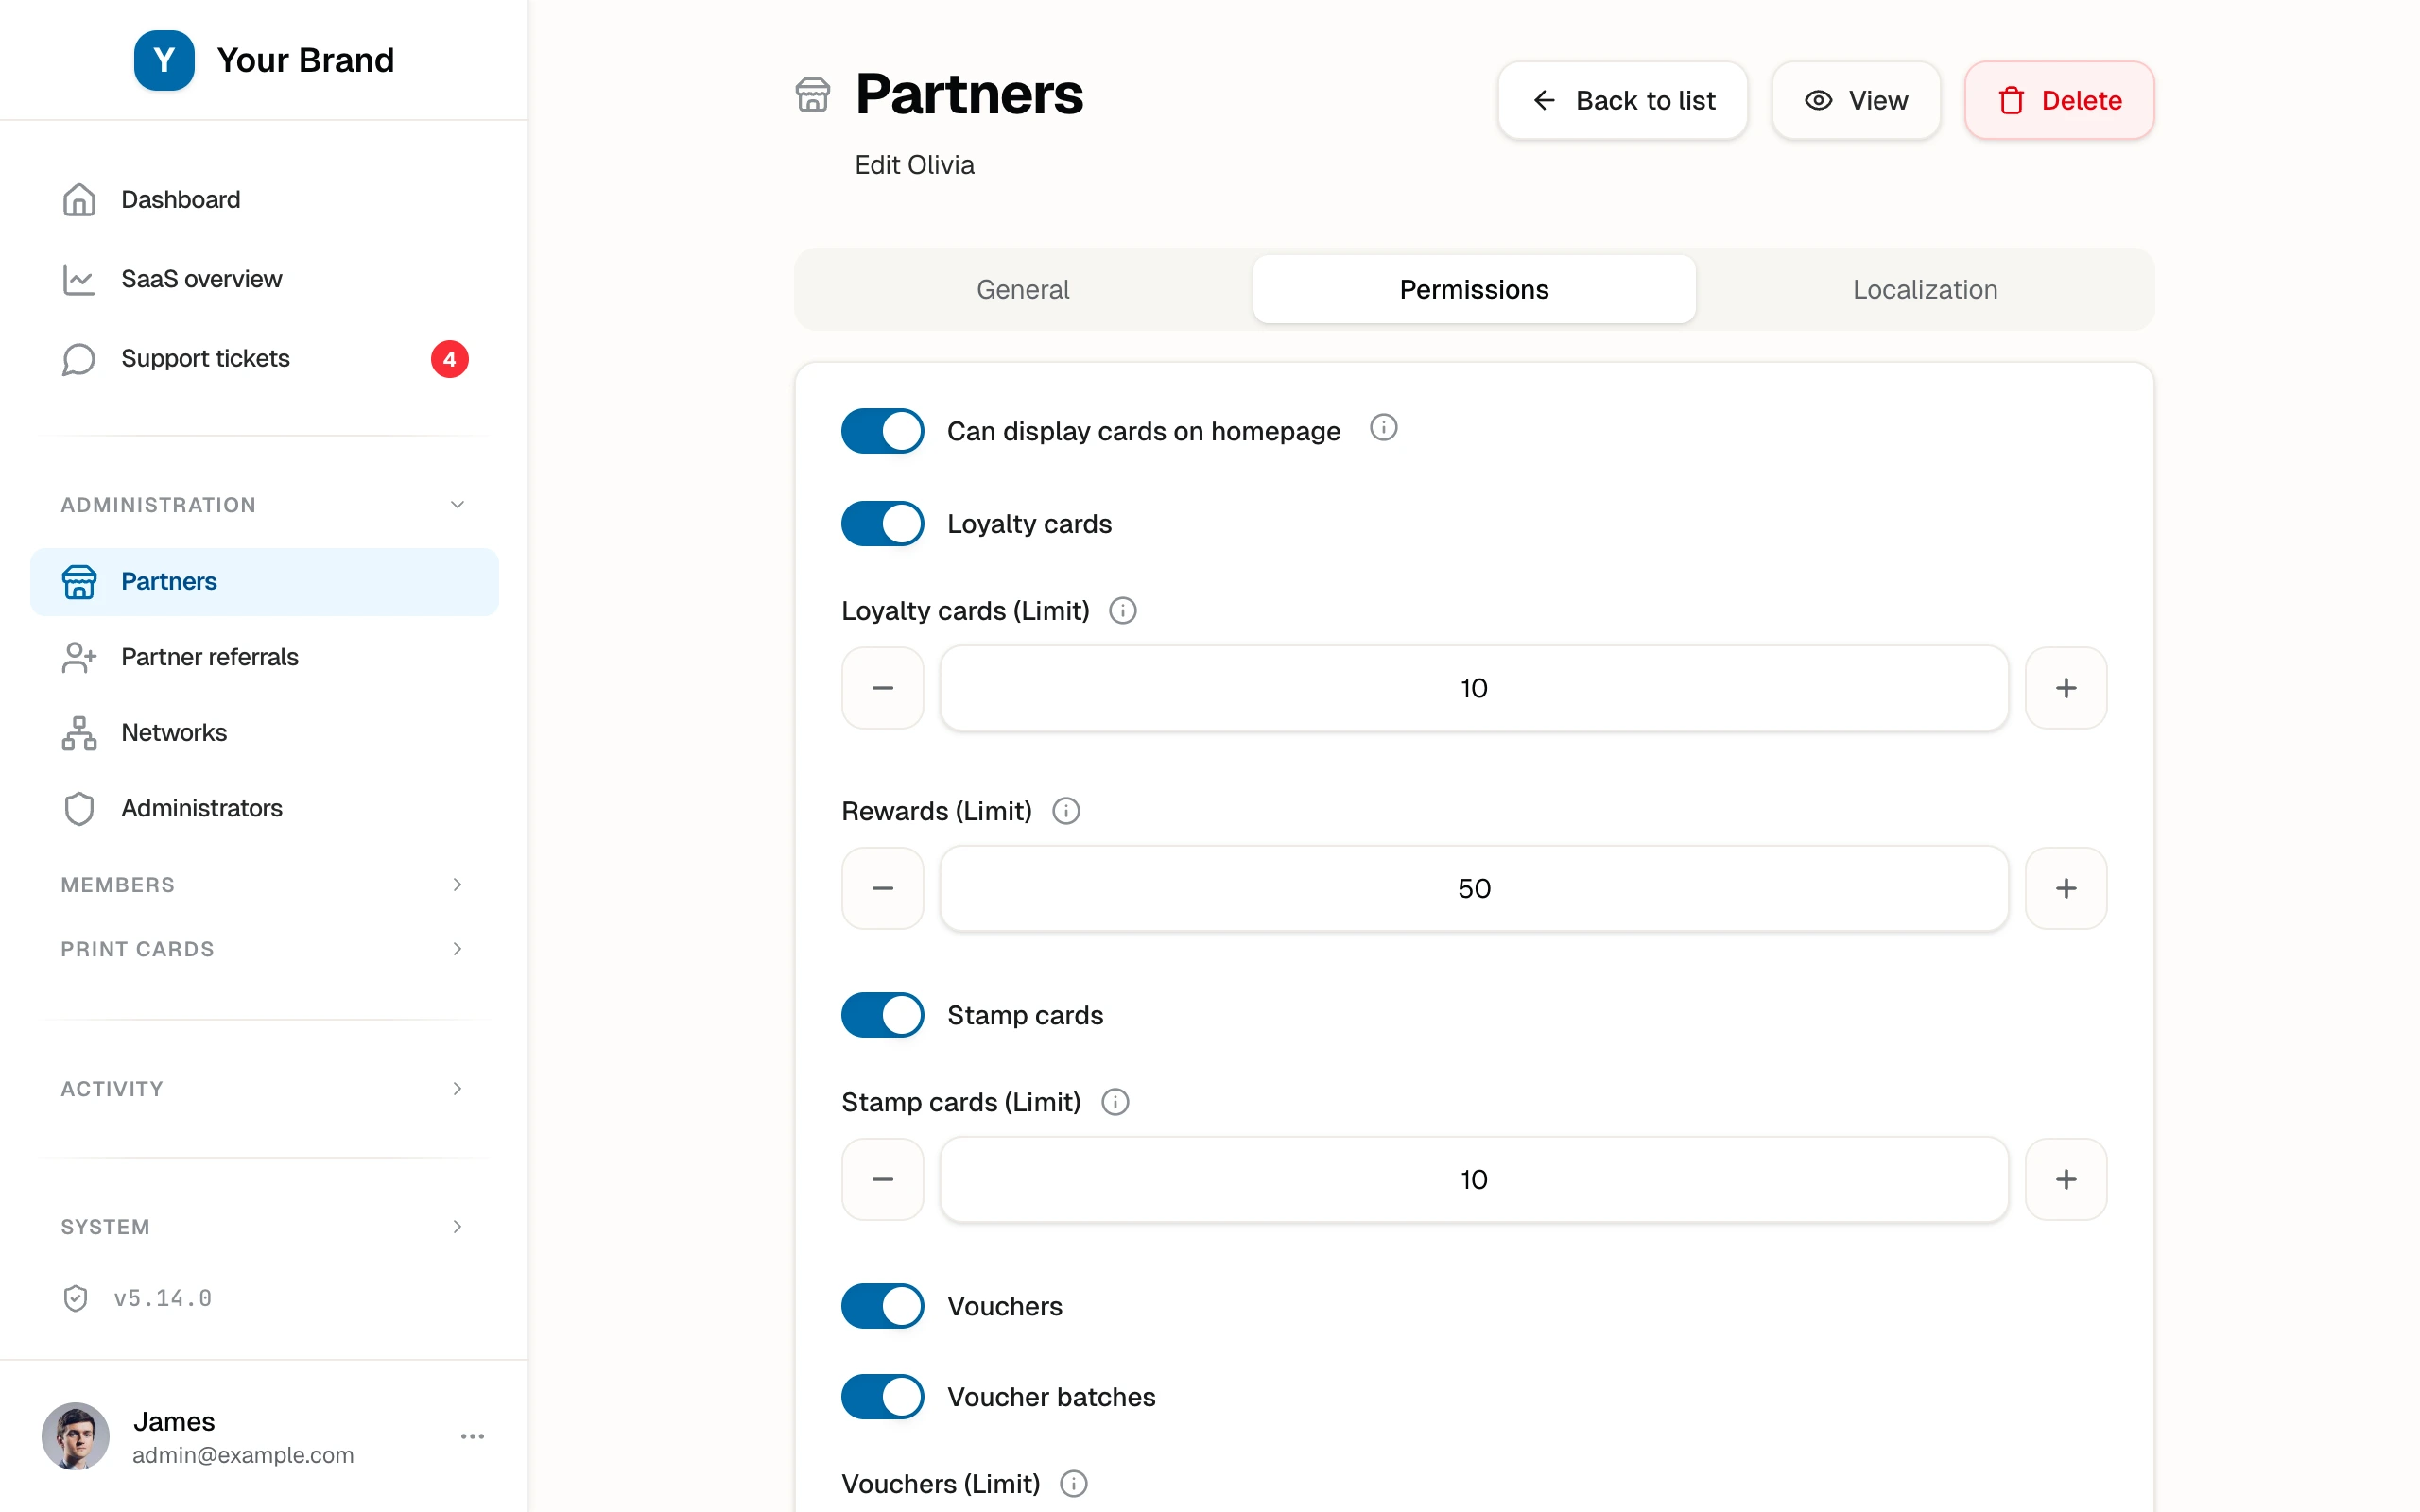Viewport: 2420px width, 1512px height.
Task: Click the Your Brand logo icon
Action: (164, 60)
